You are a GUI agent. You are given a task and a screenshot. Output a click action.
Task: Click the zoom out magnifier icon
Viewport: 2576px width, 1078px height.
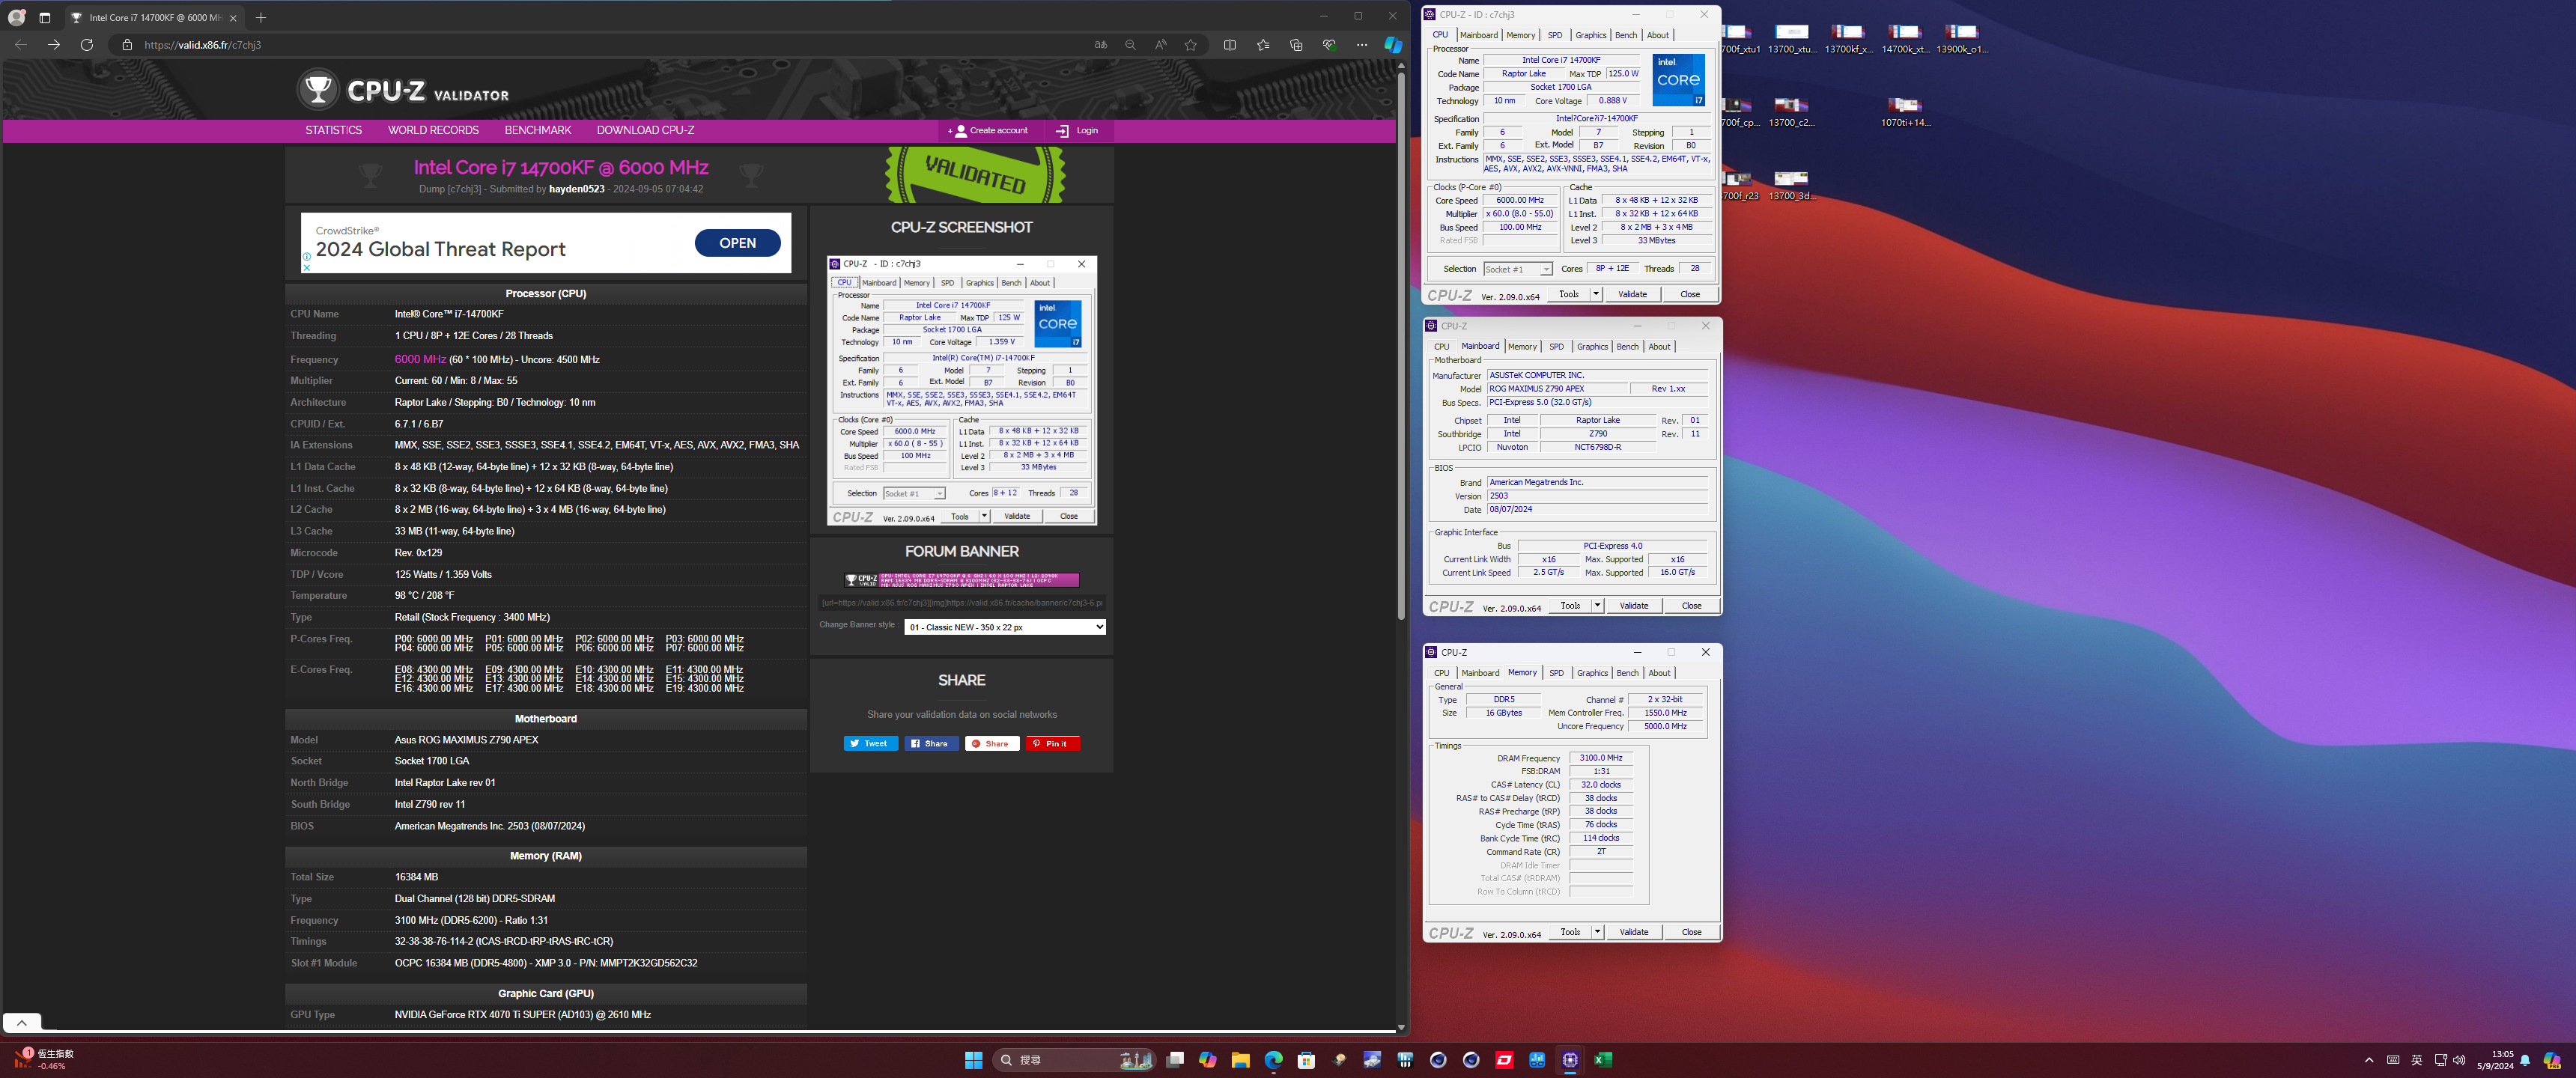coord(1130,45)
